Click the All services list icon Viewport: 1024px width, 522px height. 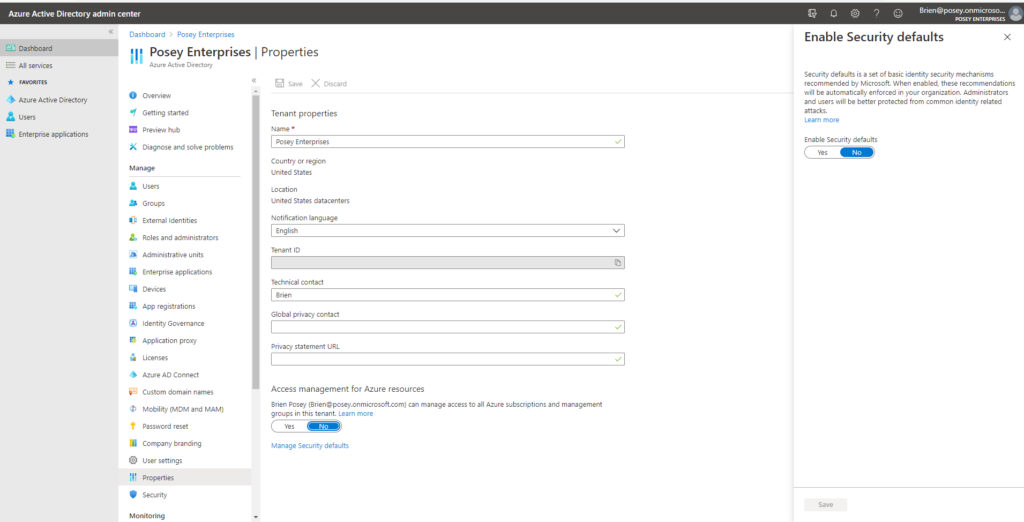(10, 65)
